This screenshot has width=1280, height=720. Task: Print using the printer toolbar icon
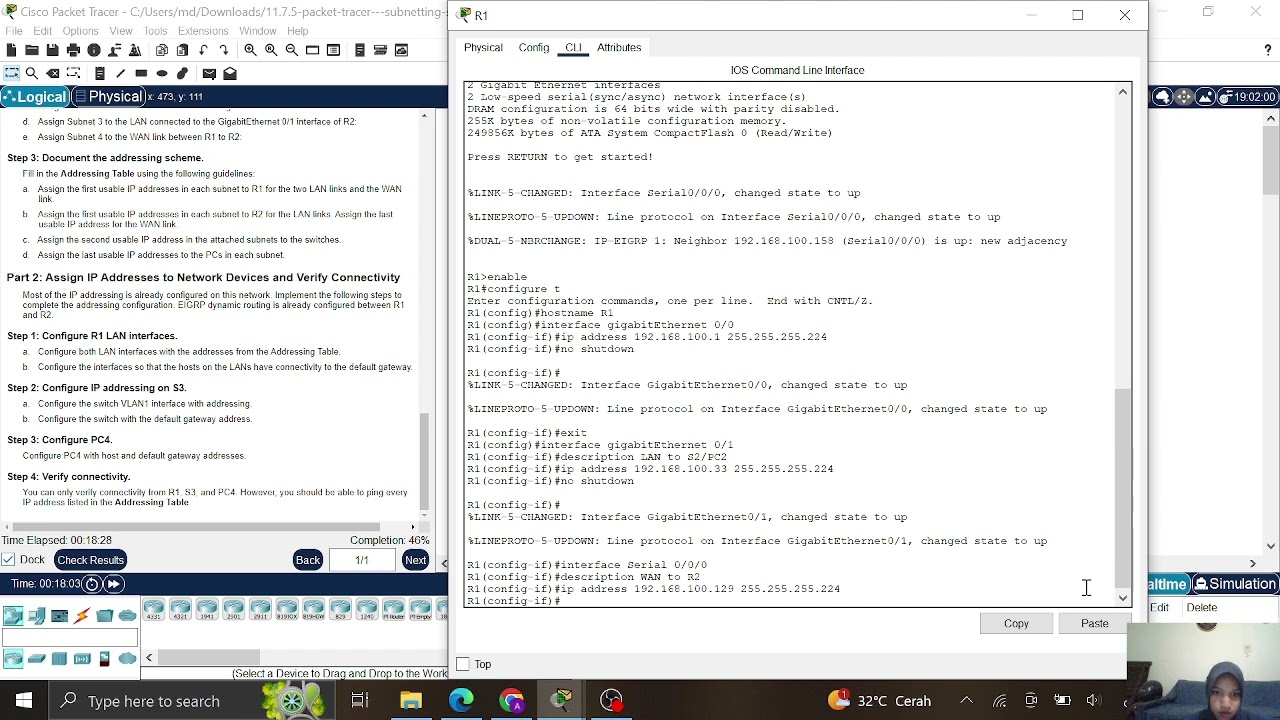73,50
